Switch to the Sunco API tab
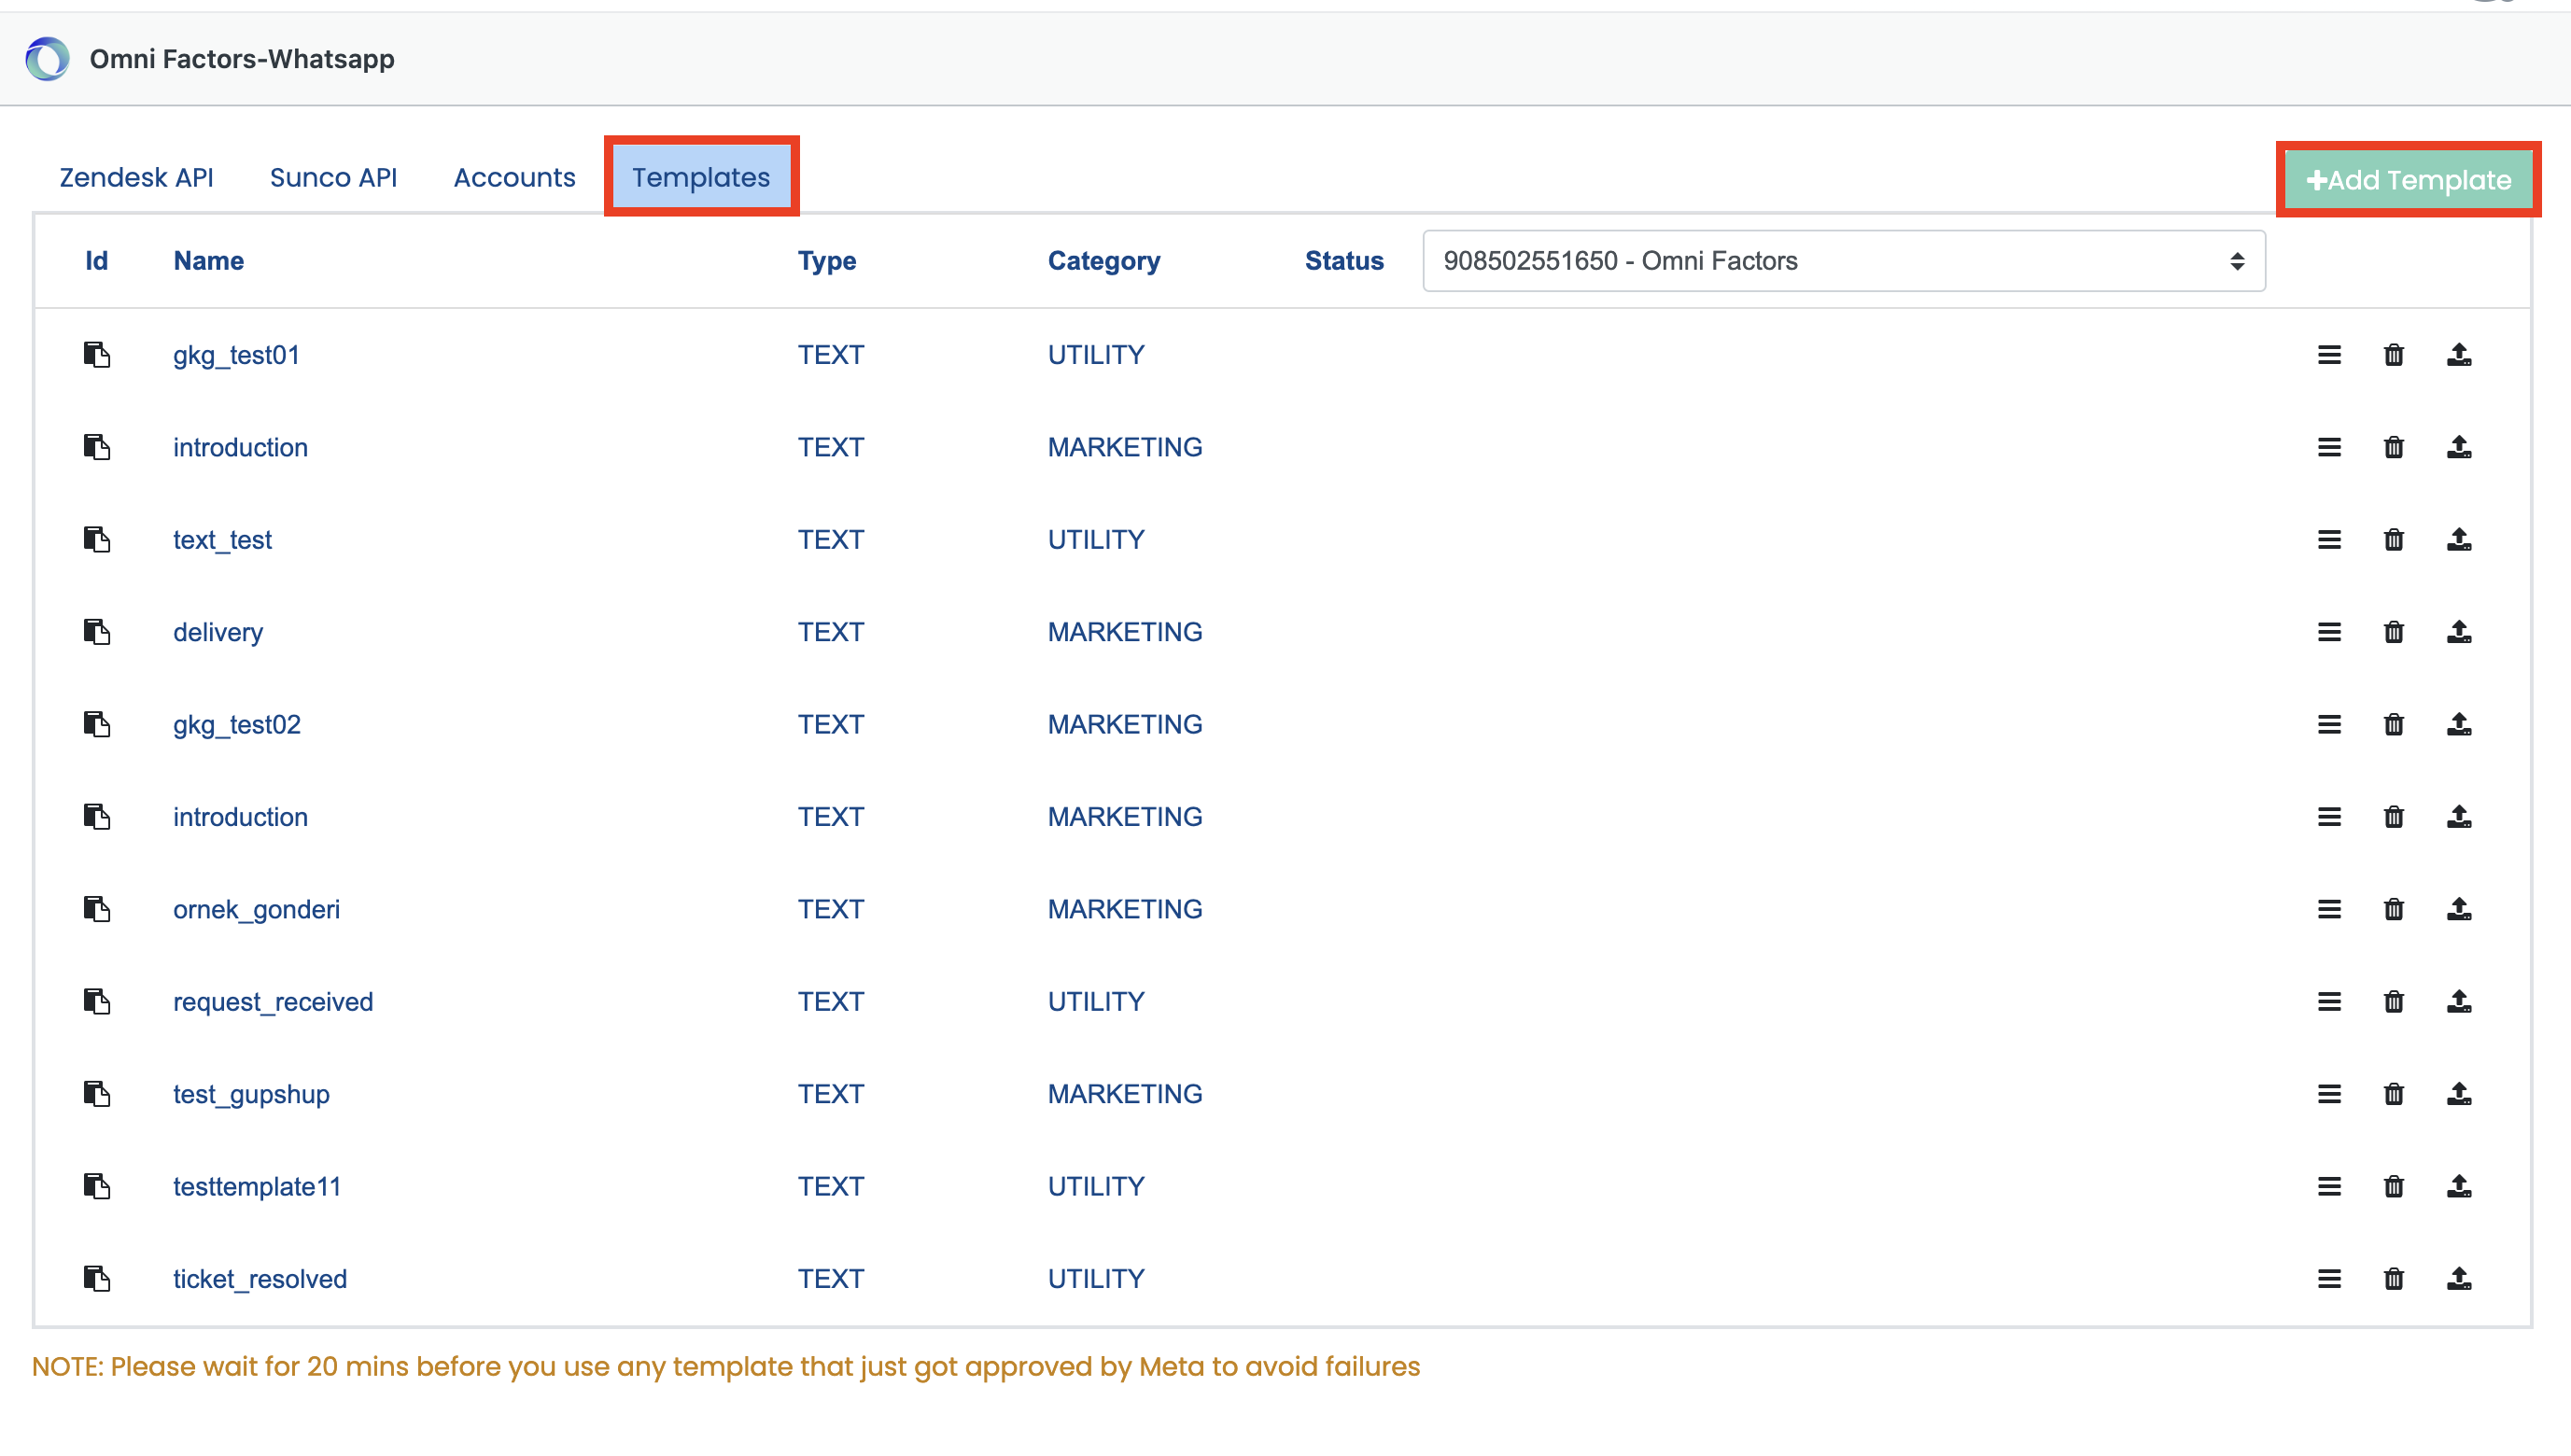This screenshot has width=2571, height=1456. 333,178
